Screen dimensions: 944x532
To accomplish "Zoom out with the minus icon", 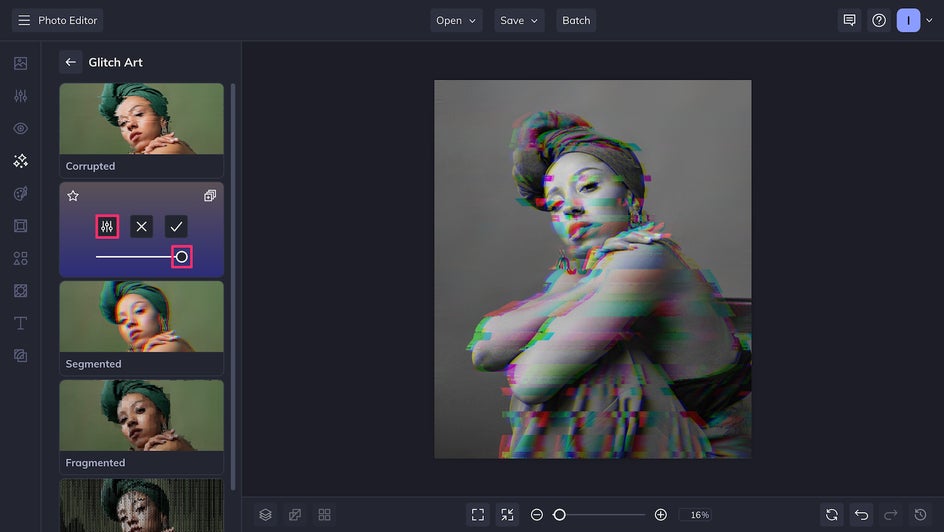I will pyautogui.click(x=536, y=515).
